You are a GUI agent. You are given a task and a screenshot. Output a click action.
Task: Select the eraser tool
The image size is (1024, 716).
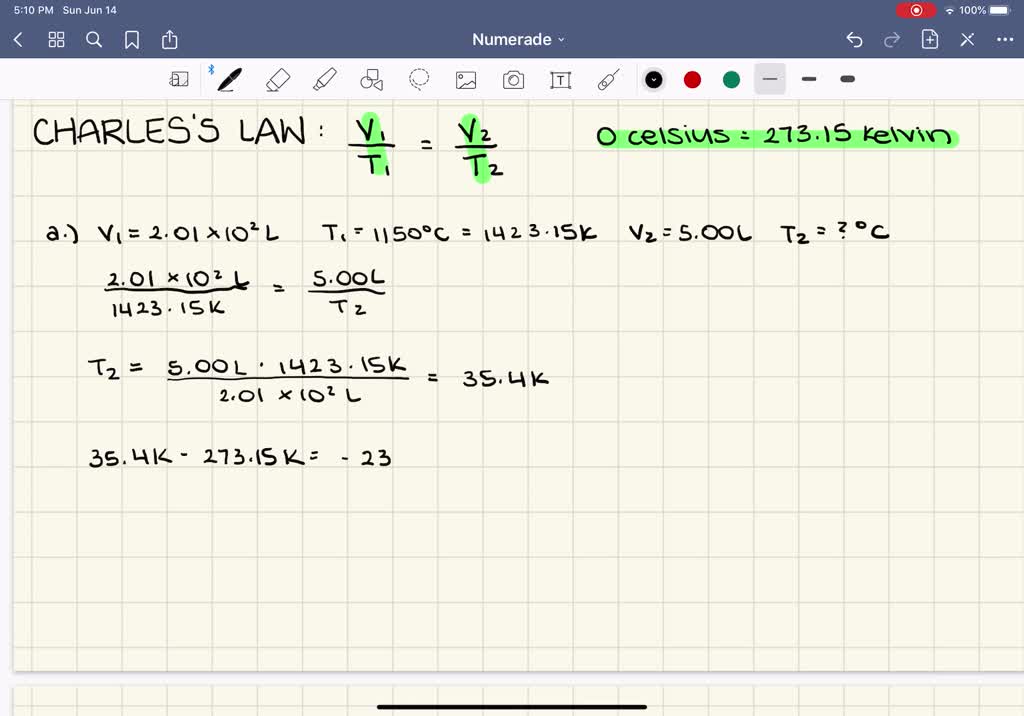click(277, 79)
